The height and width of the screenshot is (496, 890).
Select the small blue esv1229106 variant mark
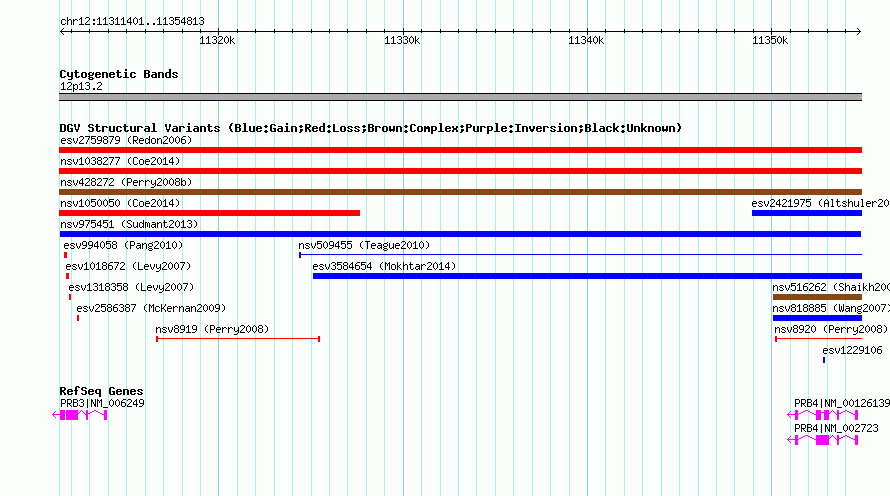824,360
